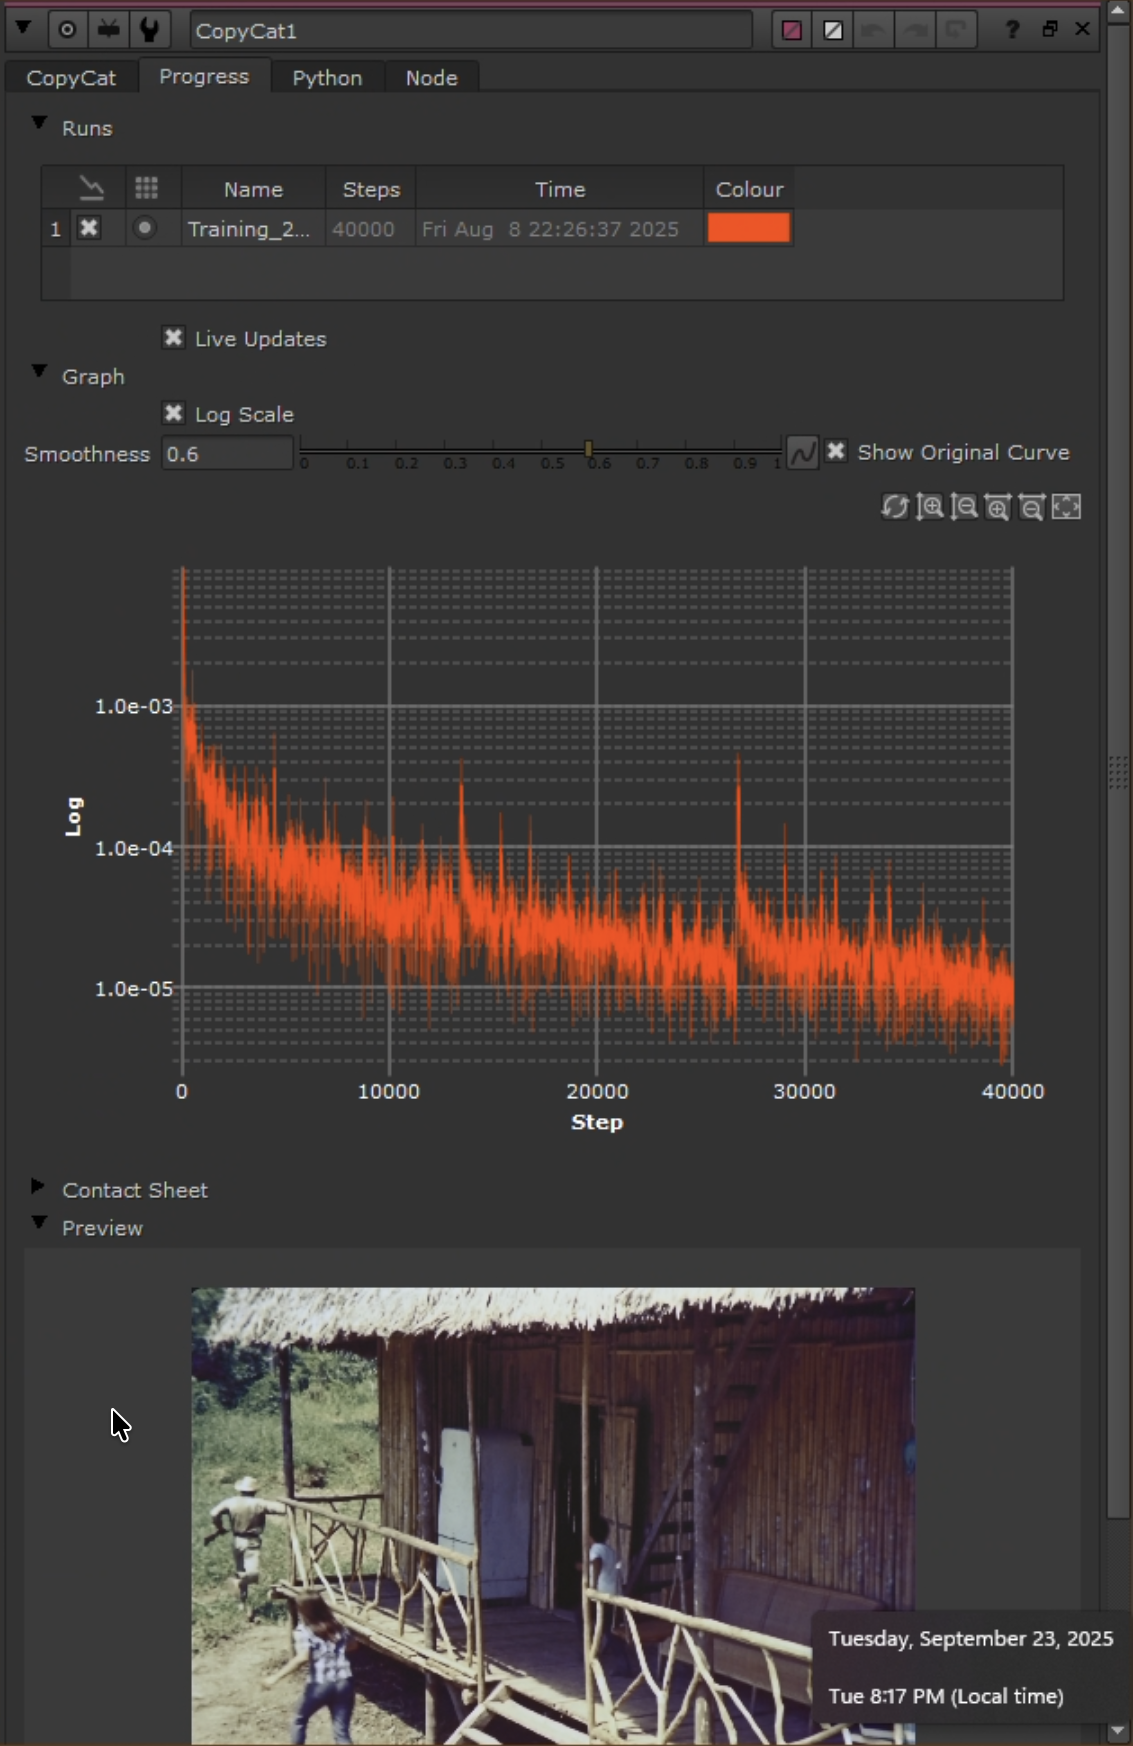Open the orange colour swatch for run
This screenshot has width=1133, height=1746.
(x=749, y=228)
